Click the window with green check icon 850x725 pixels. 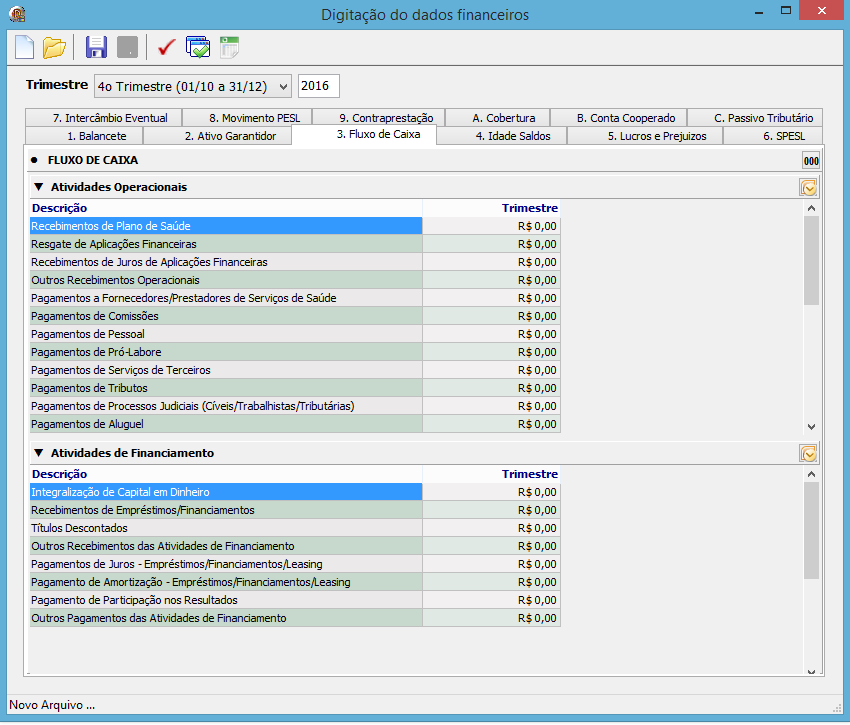pyautogui.click(x=198, y=47)
